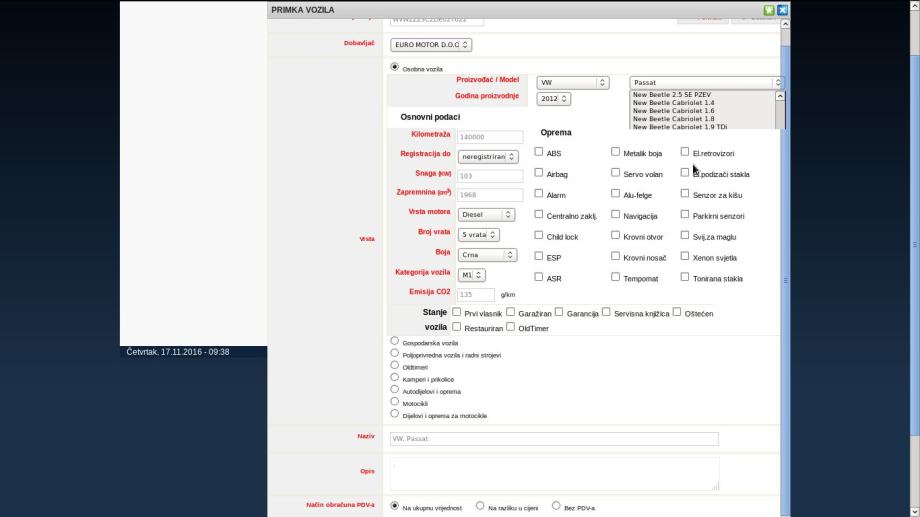Open the Vrsta motora Diesel dropdown
This screenshot has height=517, width=920.
coord(486,215)
